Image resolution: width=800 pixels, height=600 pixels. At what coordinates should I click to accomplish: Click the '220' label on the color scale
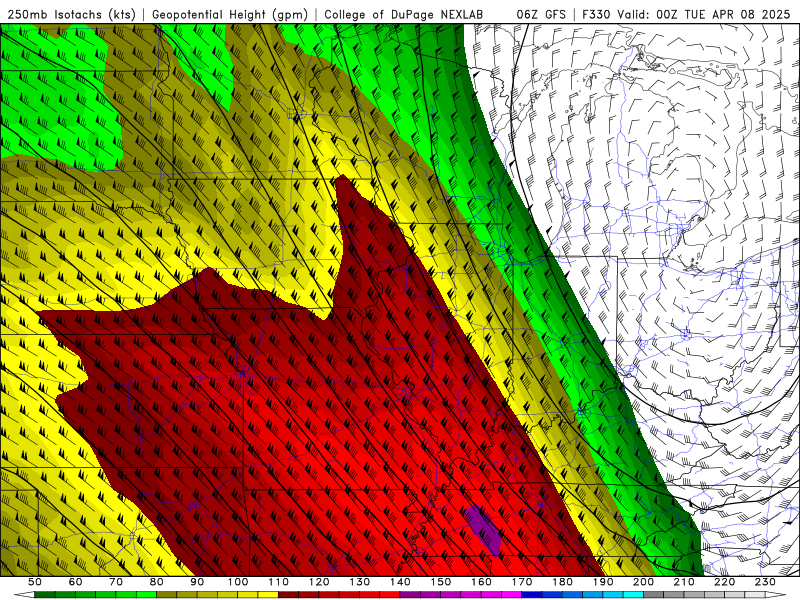tap(725, 582)
